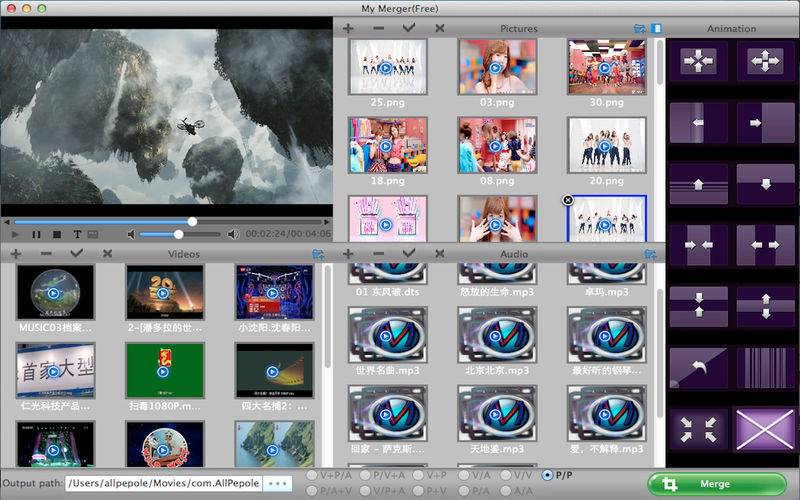Select the V+P/A merge mode
This screenshot has height=500, width=800.
click(x=311, y=475)
